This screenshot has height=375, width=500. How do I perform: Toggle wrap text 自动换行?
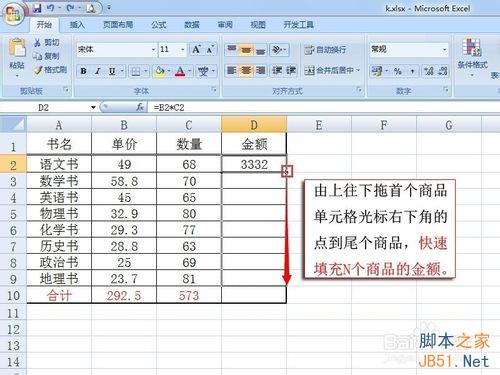point(325,50)
